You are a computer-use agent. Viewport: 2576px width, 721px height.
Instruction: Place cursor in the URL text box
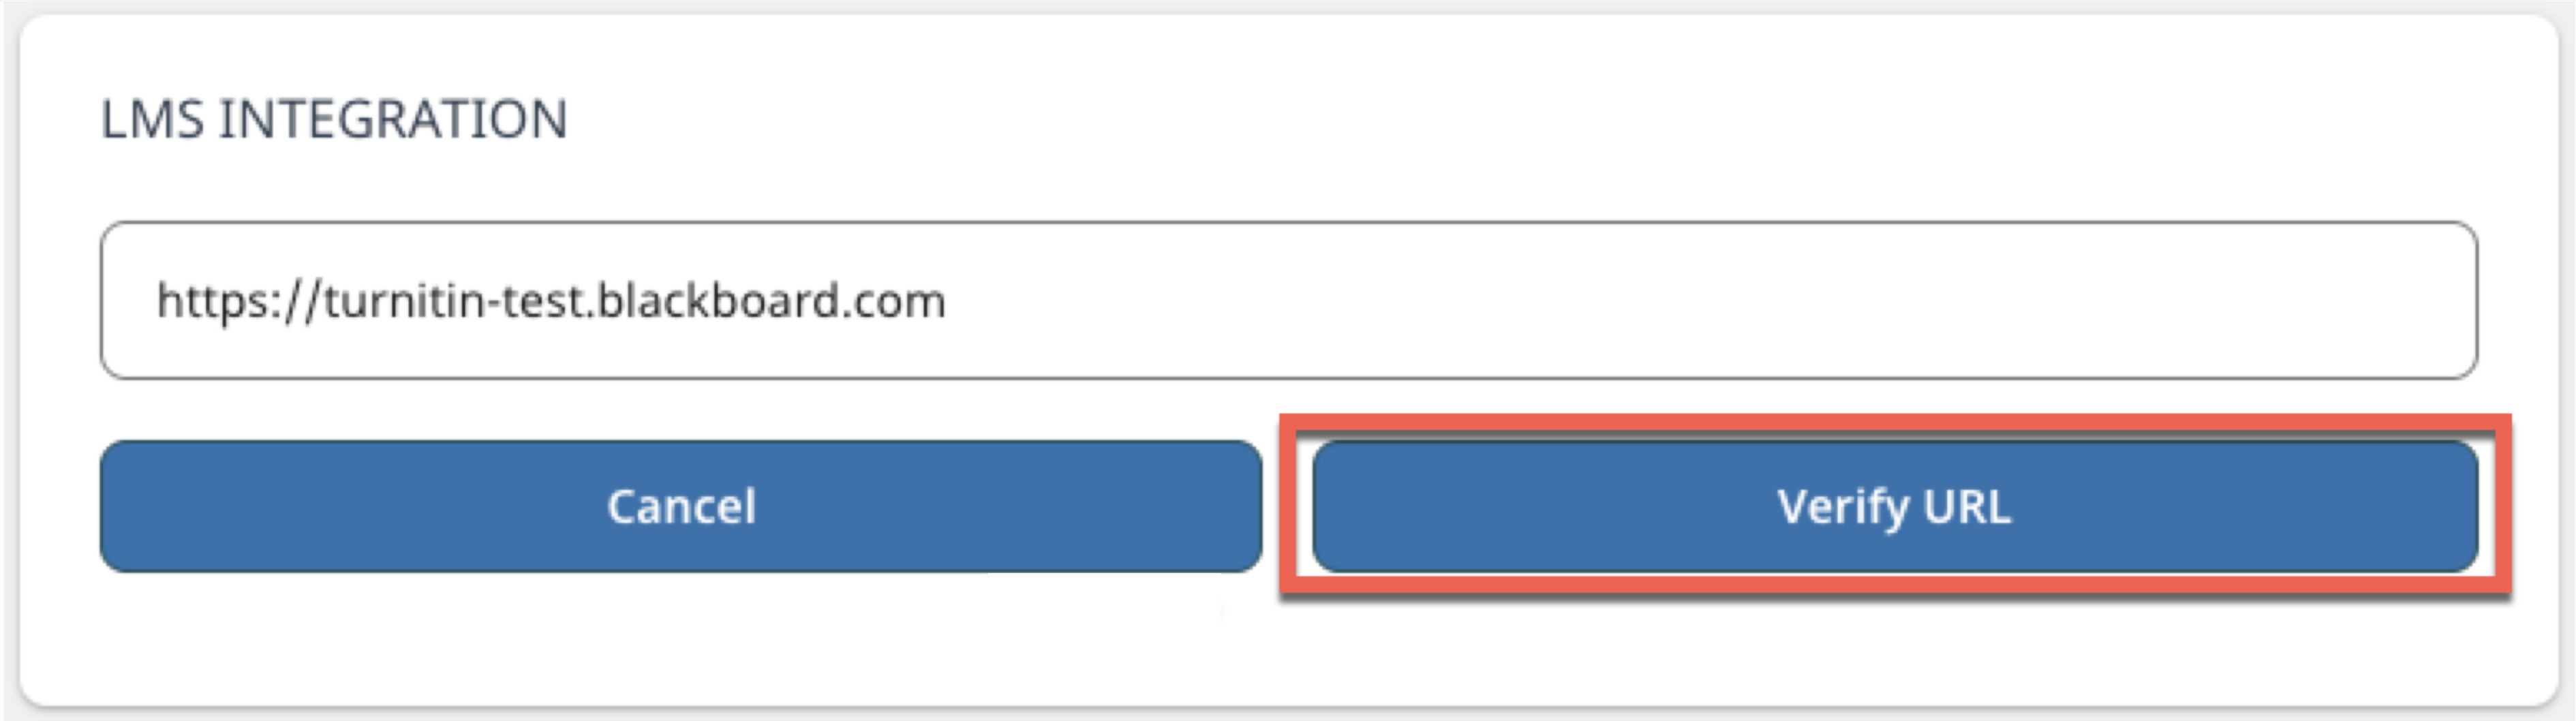coord(1288,300)
